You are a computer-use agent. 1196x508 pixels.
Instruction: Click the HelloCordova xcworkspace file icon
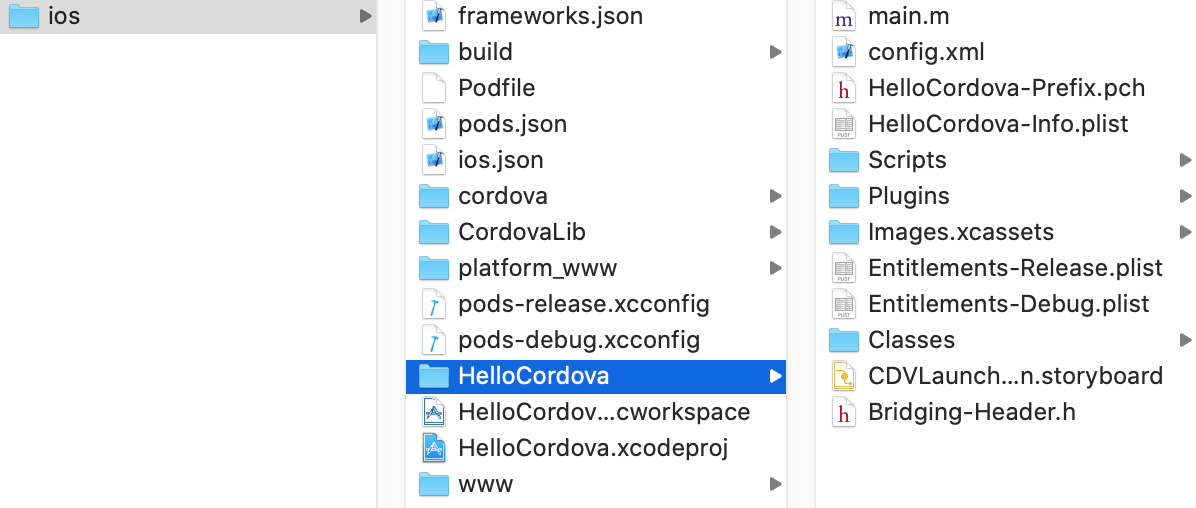tap(433, 412)
